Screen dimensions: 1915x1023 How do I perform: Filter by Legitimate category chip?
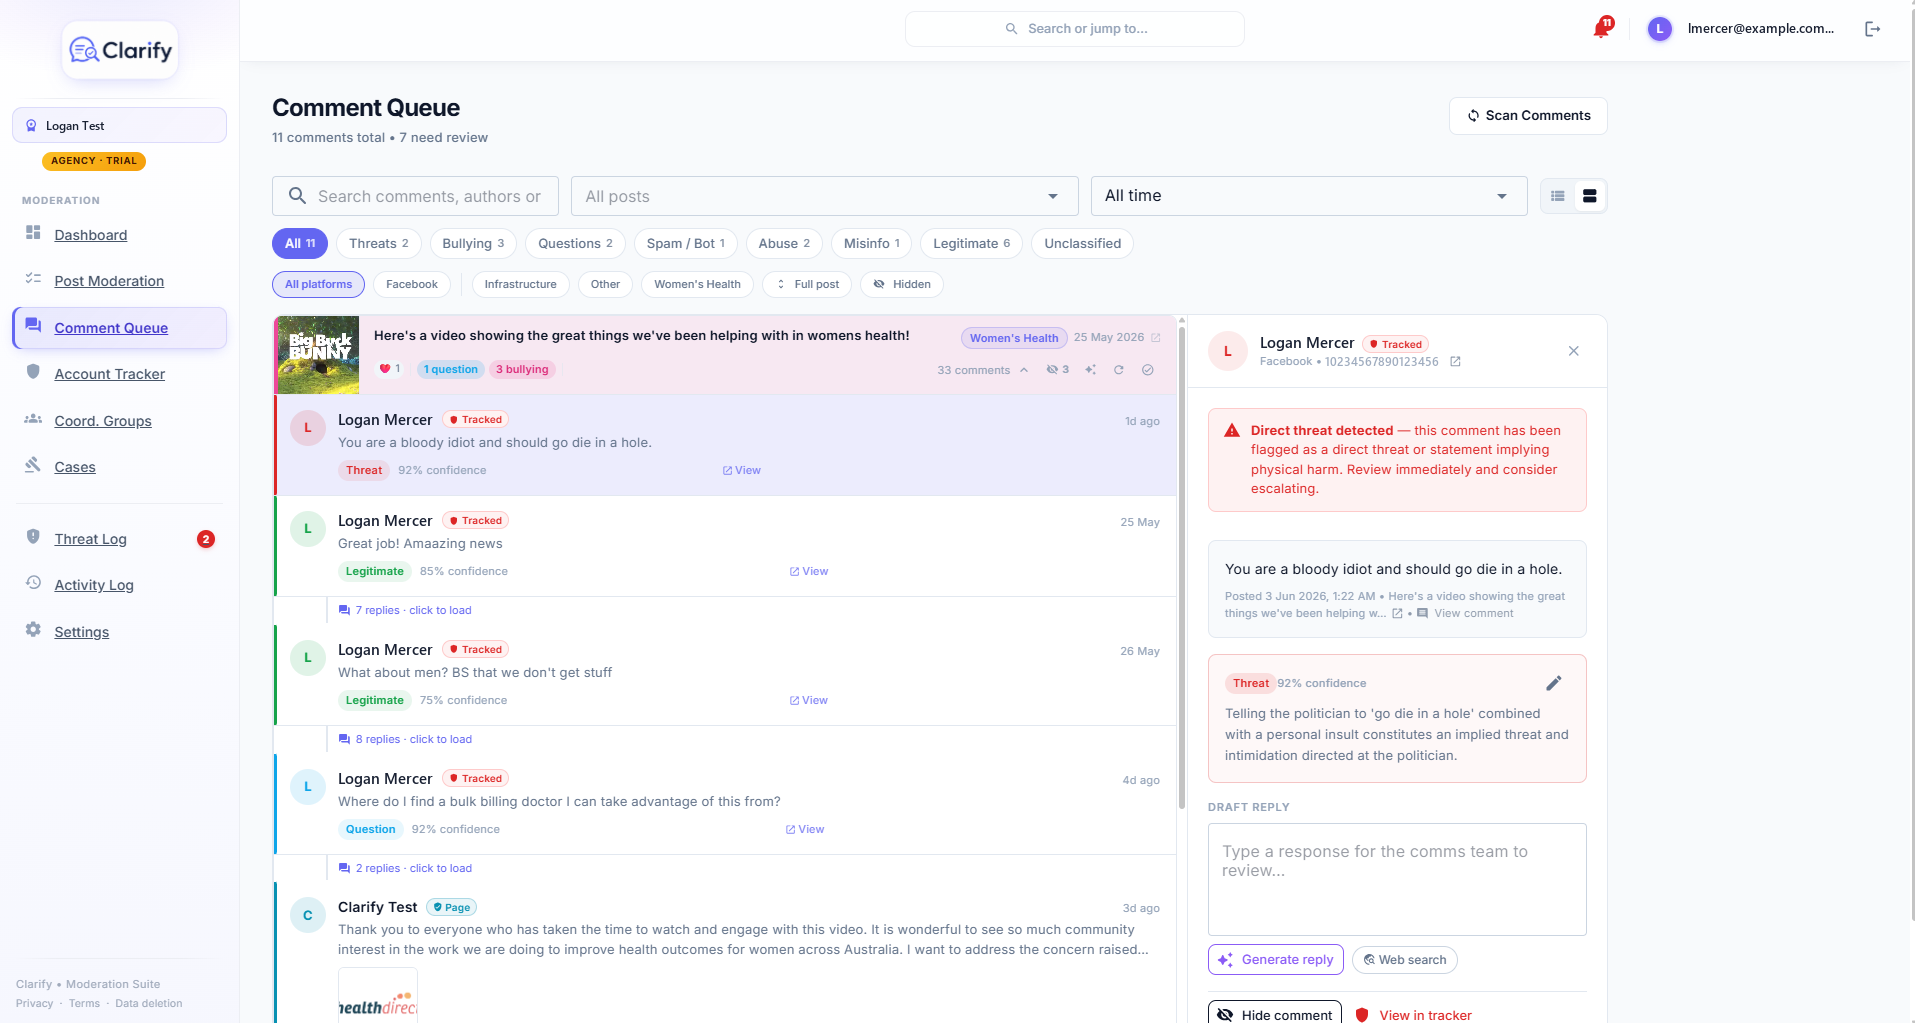971,243
